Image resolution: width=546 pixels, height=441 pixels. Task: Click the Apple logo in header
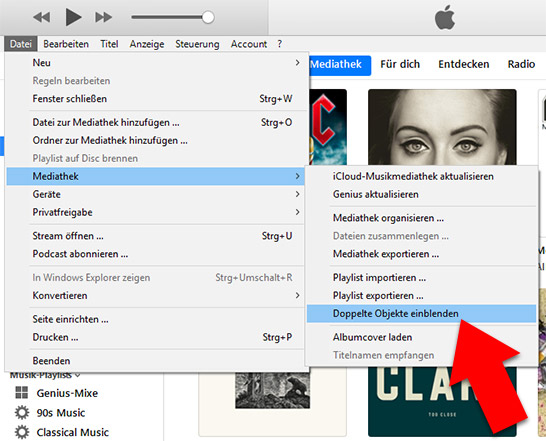tap(445, 17)
